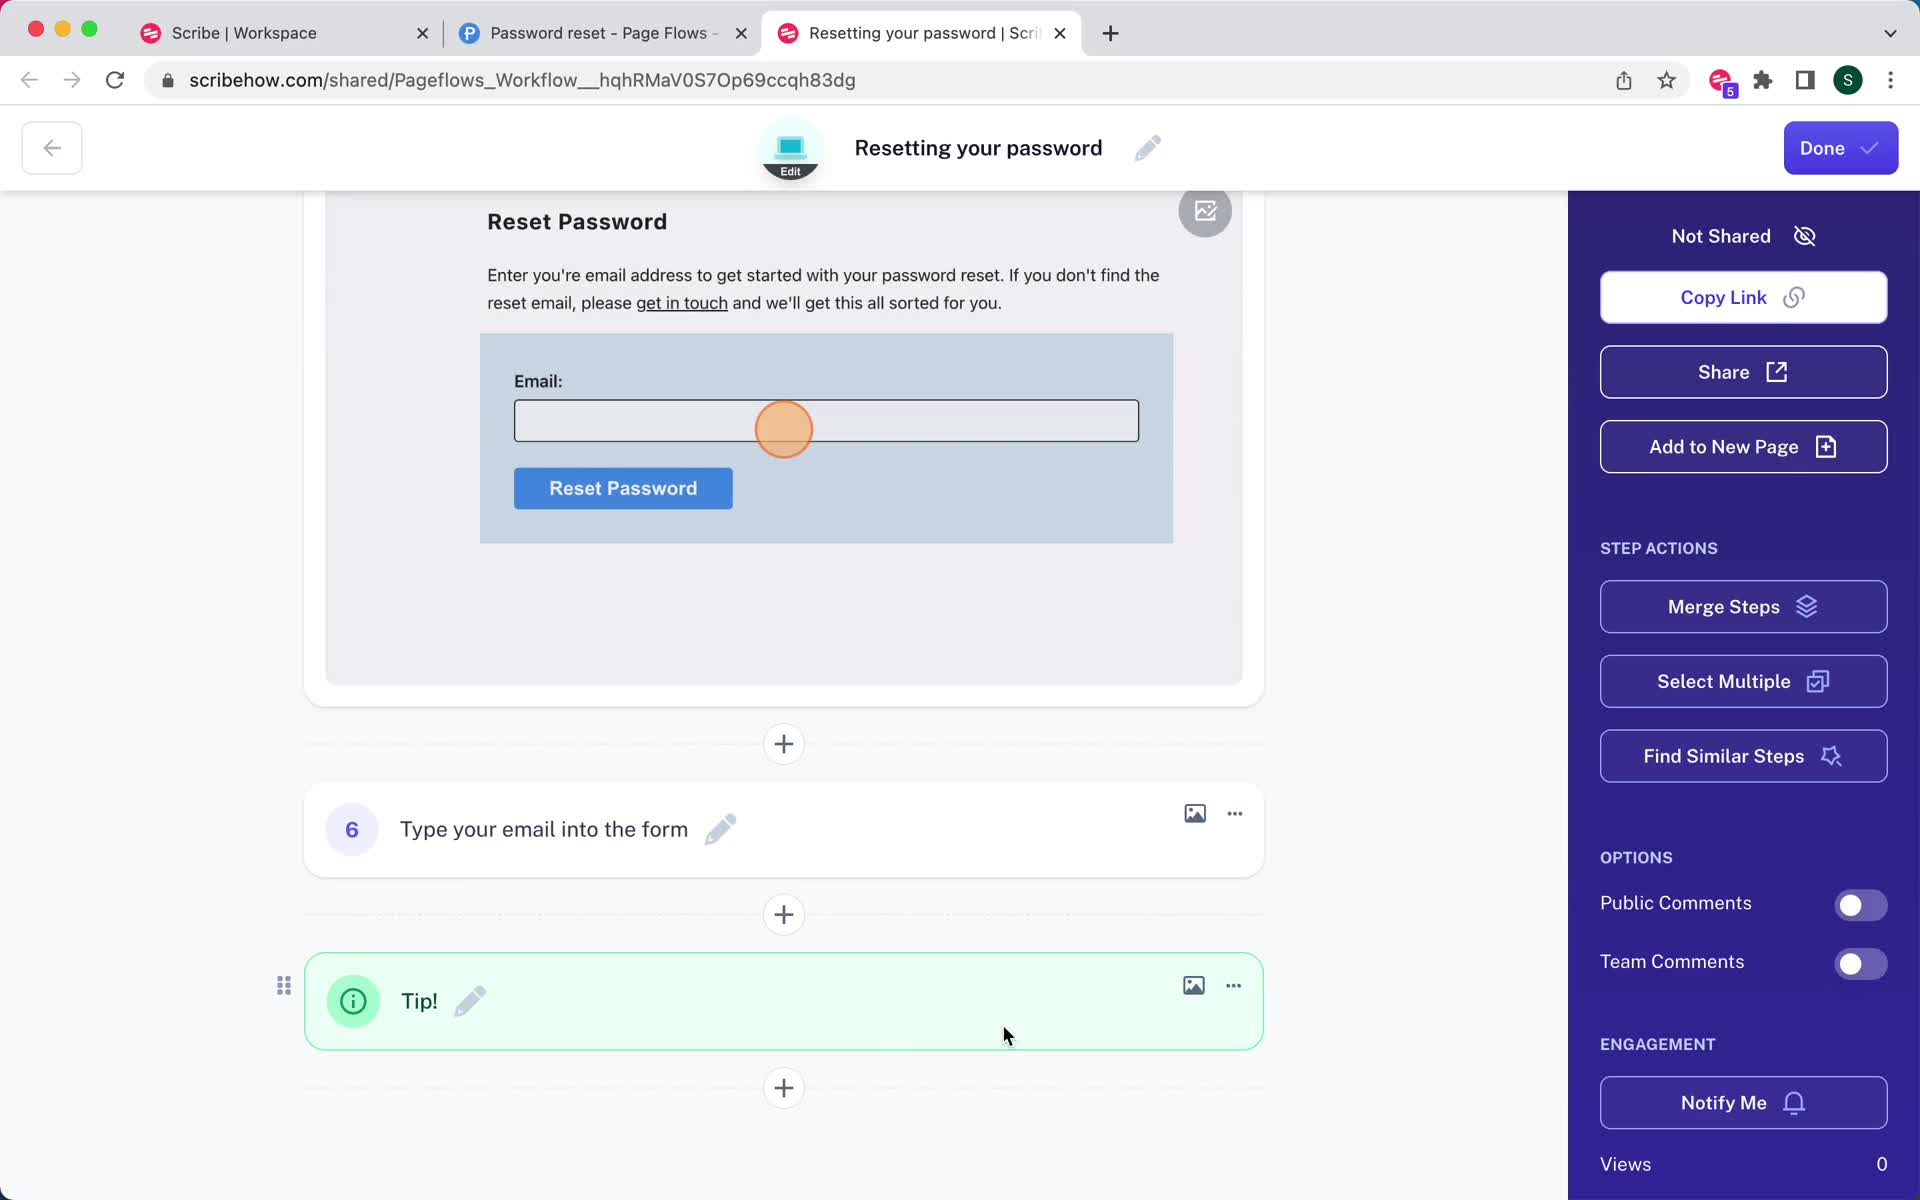Toggle Public Comments switch off

point(1858,903)
